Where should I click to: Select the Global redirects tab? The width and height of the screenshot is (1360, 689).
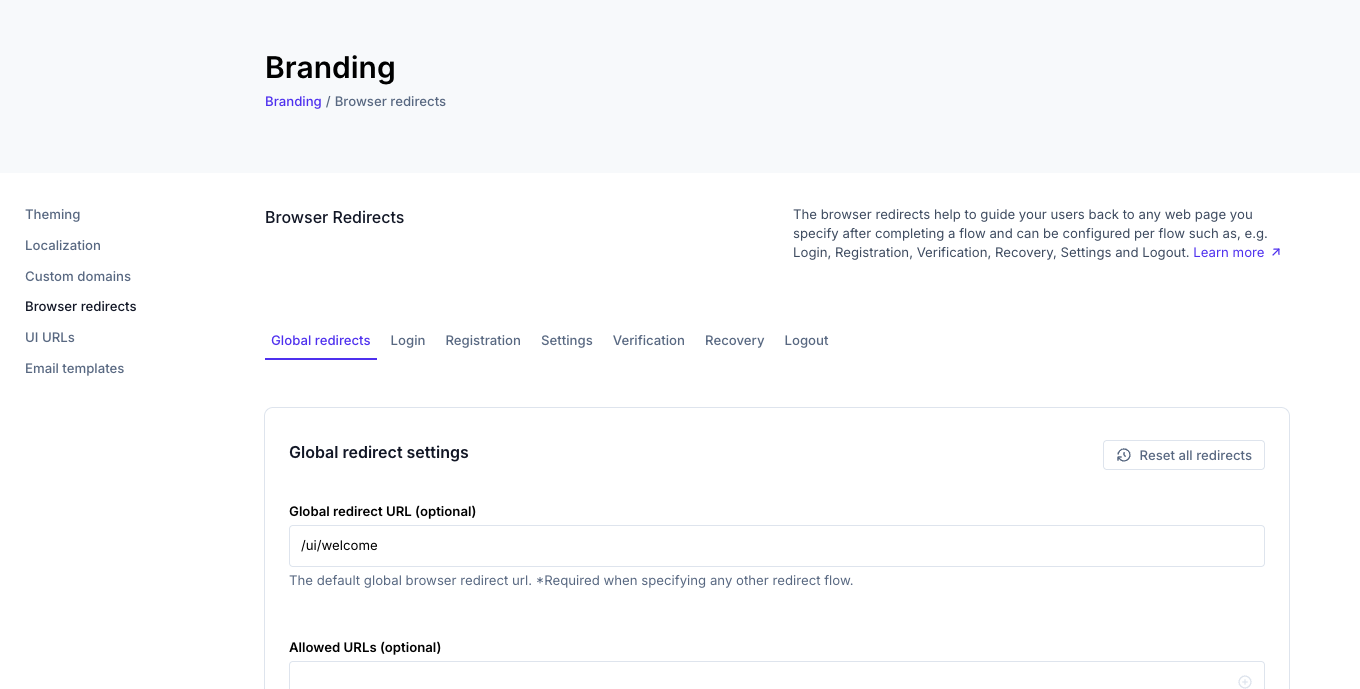321,340
